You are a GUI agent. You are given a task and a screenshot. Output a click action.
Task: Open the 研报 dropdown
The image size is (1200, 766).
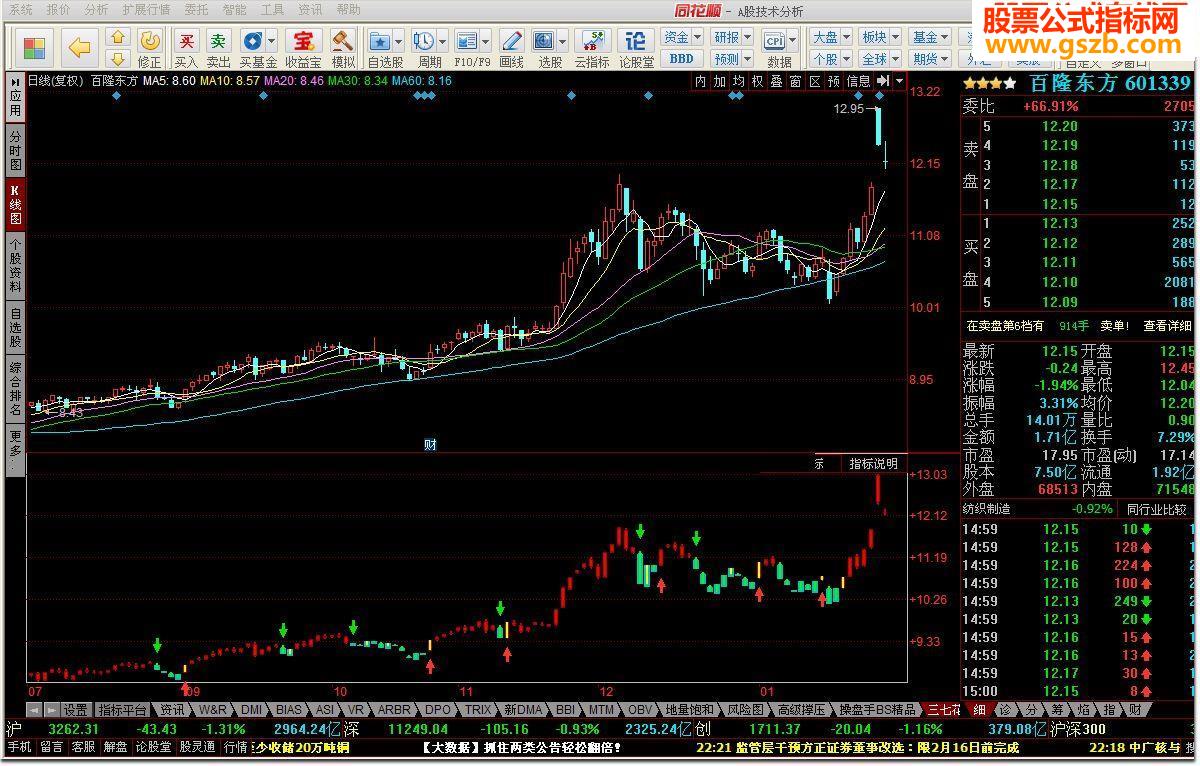[733, 38]
